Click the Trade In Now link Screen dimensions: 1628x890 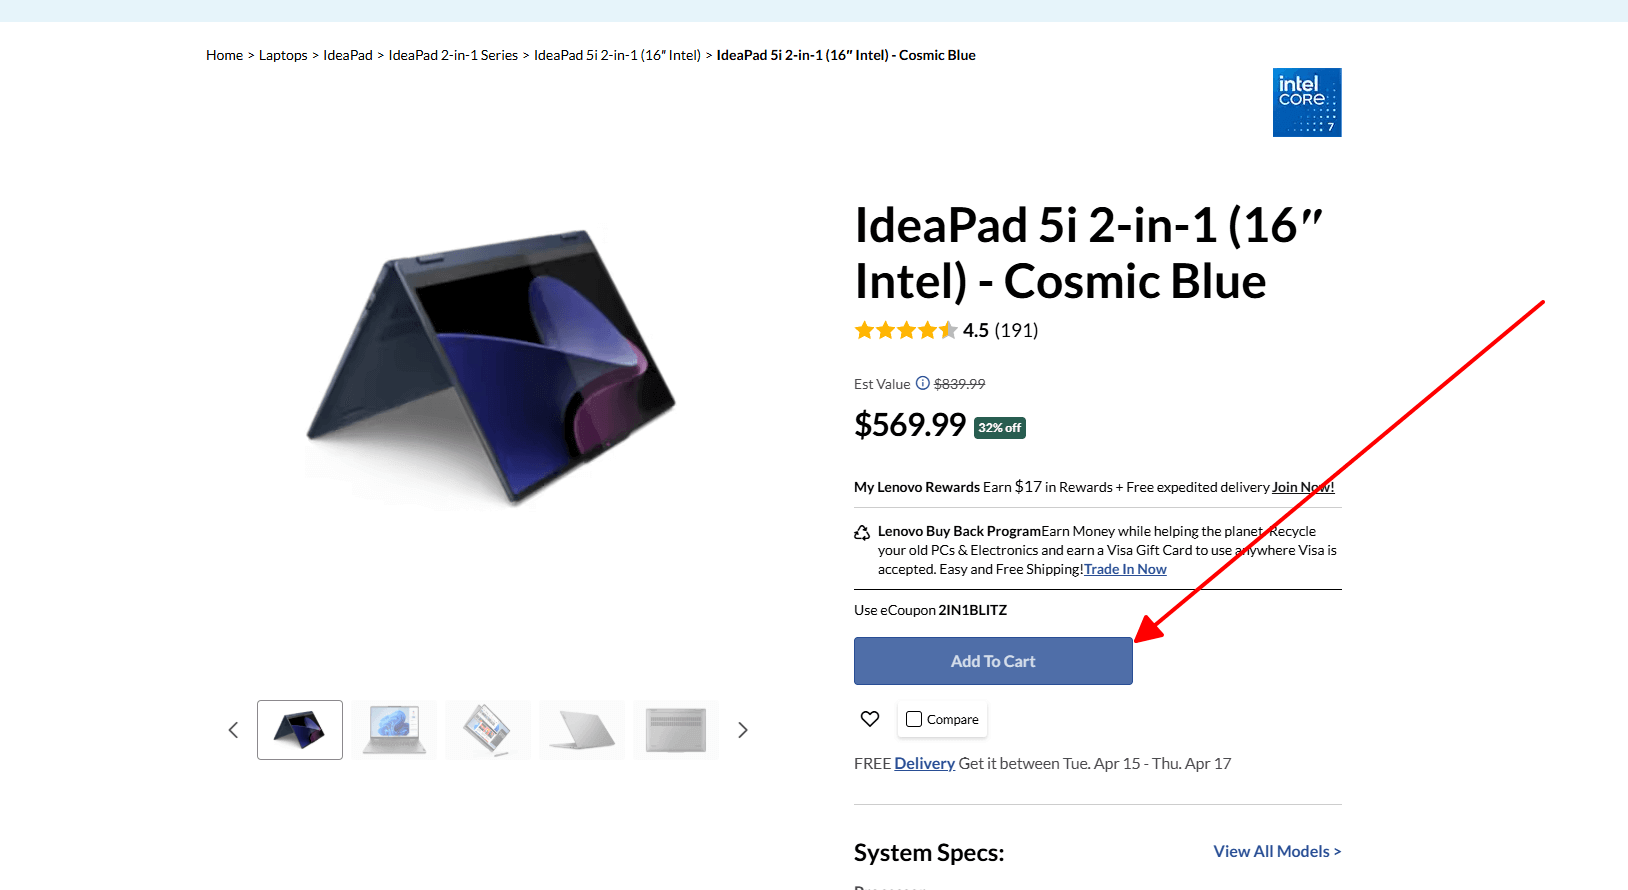click(1124, 569)
